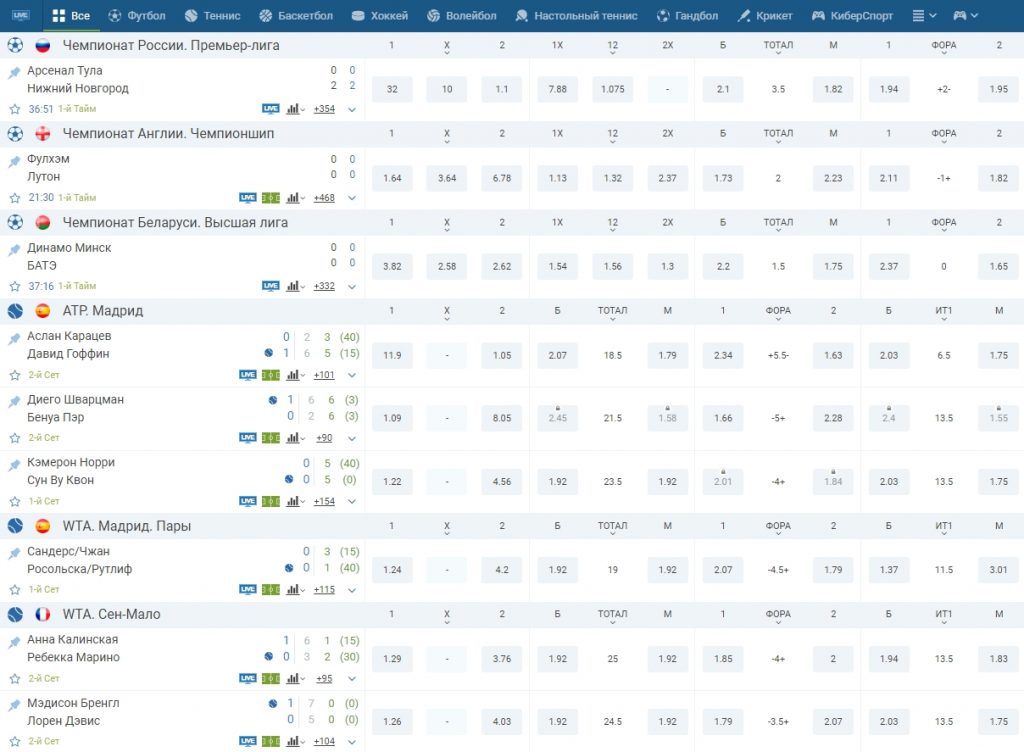This screenshot has height=752, width=1024.
Task: Click odds 3.82 for Динамо Минск win
Action: [392, 267]
